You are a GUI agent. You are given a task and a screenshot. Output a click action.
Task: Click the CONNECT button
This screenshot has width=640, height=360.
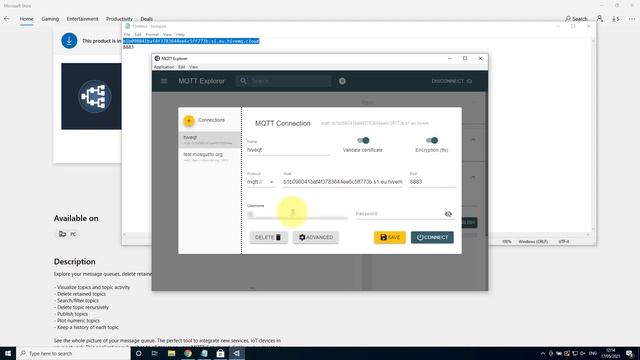click(432, 238)
